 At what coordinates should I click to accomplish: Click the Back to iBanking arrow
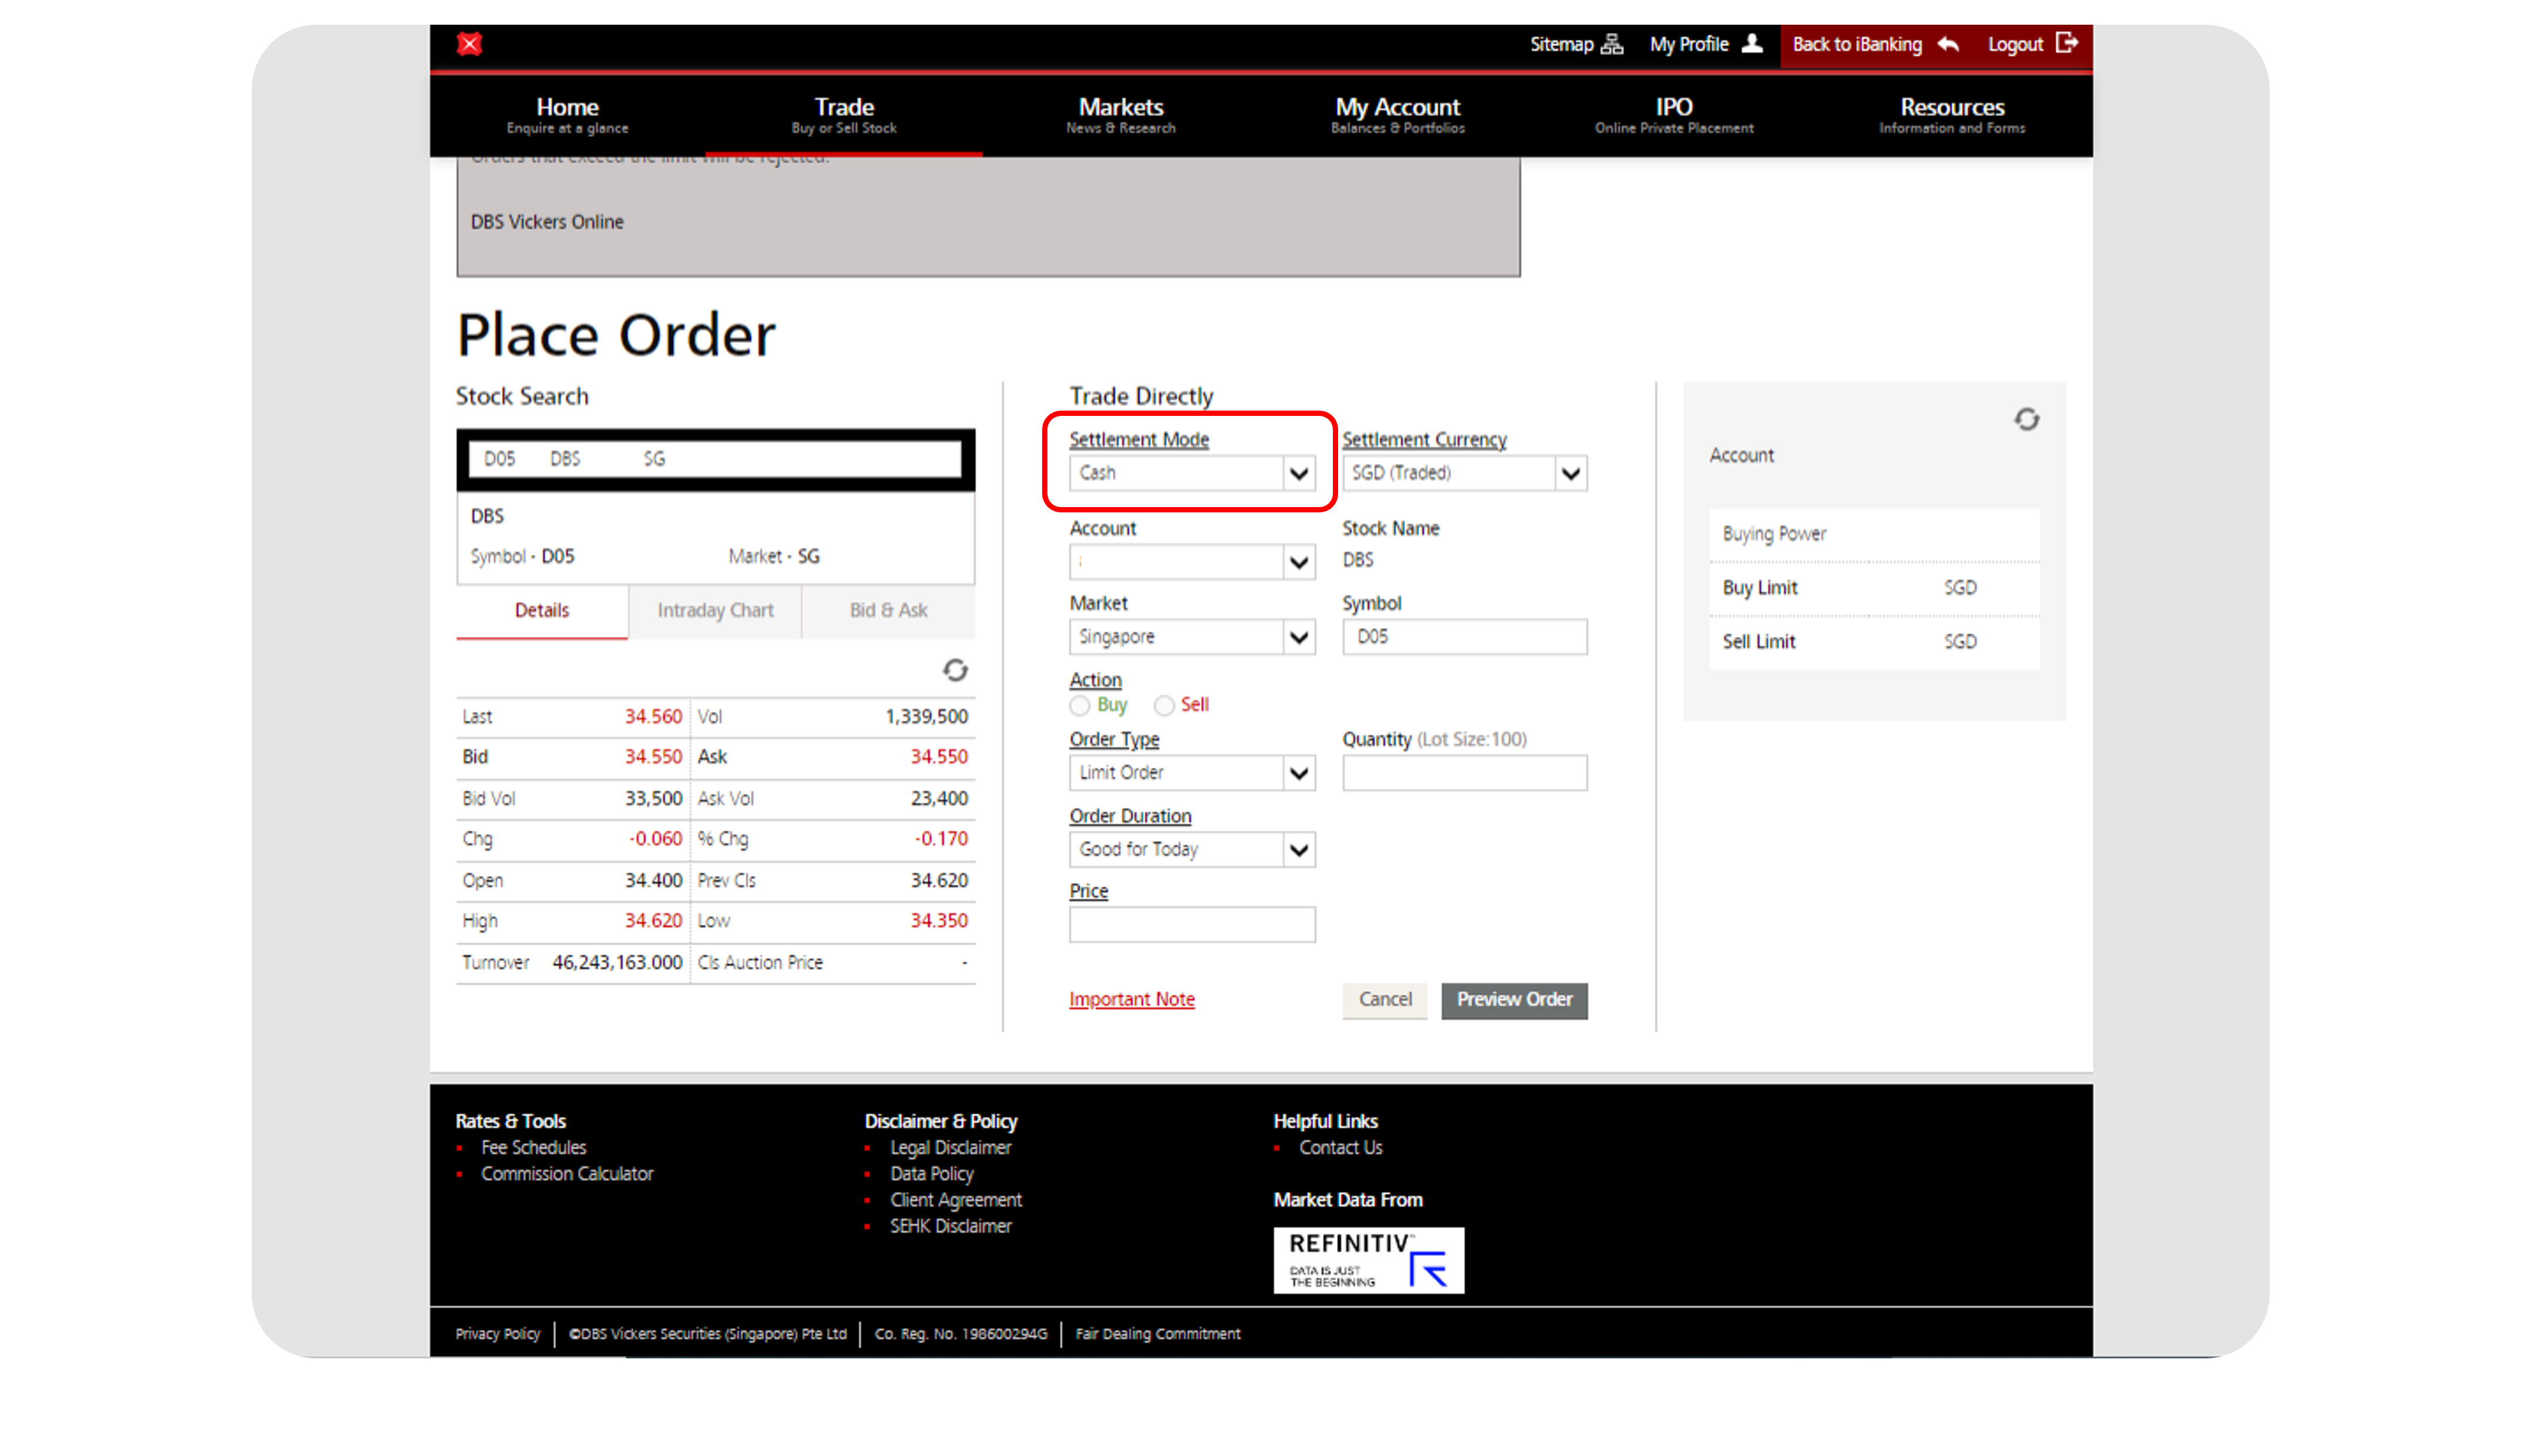pos(1948,44)
